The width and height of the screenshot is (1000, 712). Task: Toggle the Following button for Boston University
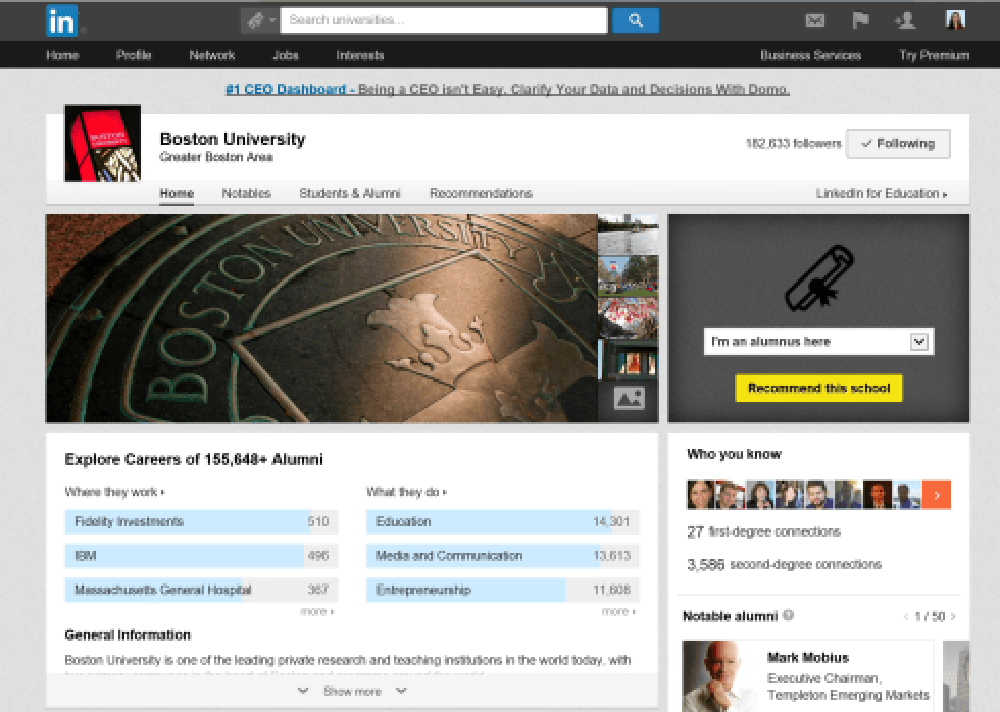pos(897,144)
